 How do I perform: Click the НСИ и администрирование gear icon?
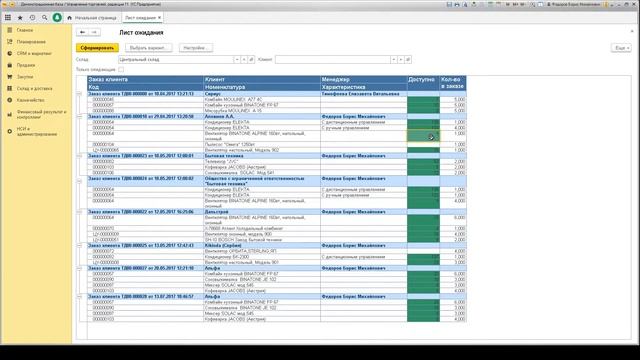[x=10, y=131]
